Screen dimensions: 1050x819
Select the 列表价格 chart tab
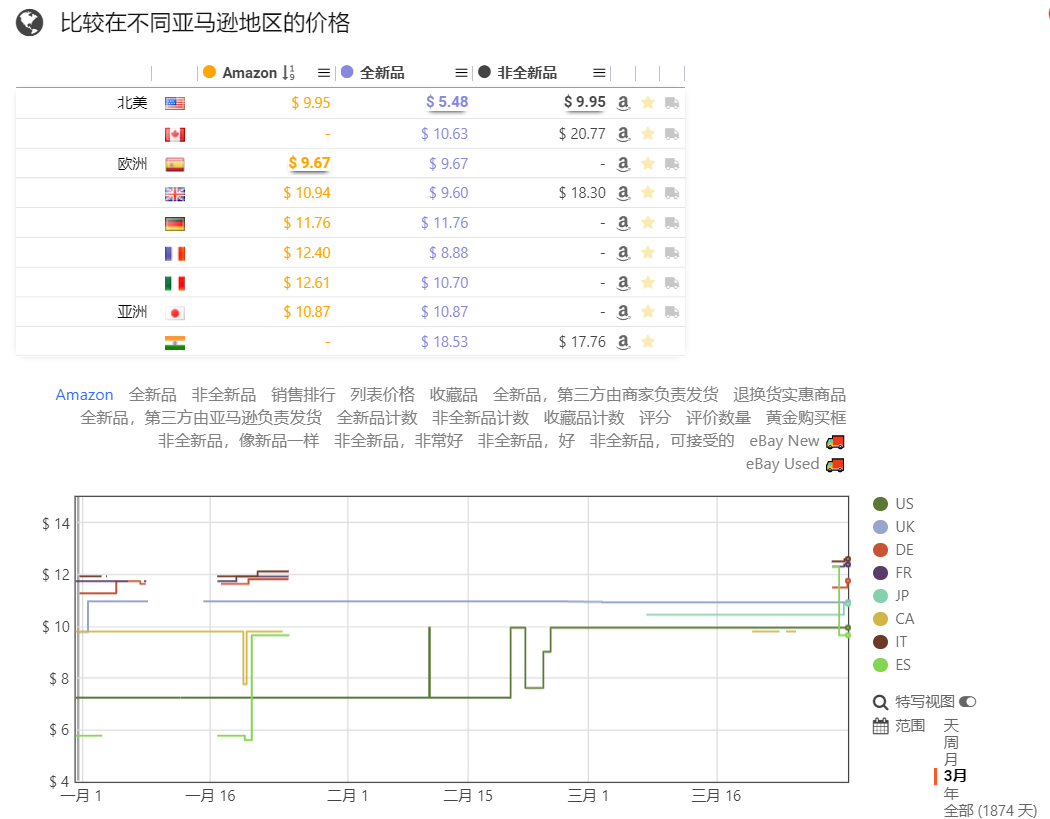pyautogui.click(x=382, y=394)
